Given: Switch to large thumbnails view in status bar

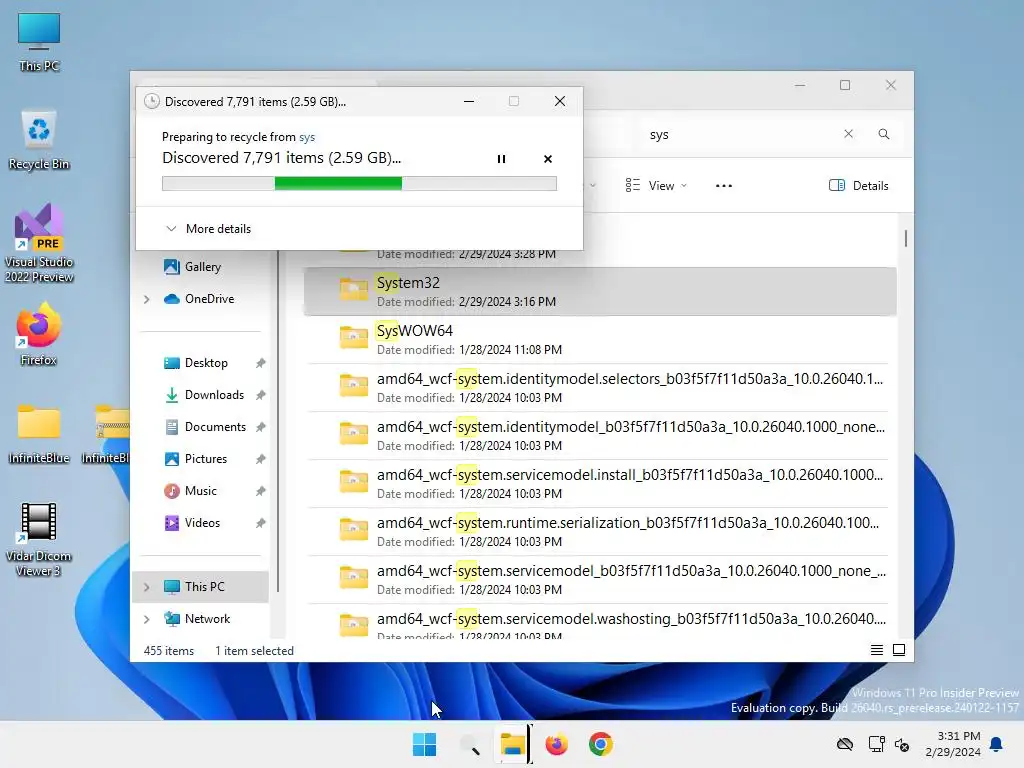Looking at the screenshot, I should click(899, 650).
